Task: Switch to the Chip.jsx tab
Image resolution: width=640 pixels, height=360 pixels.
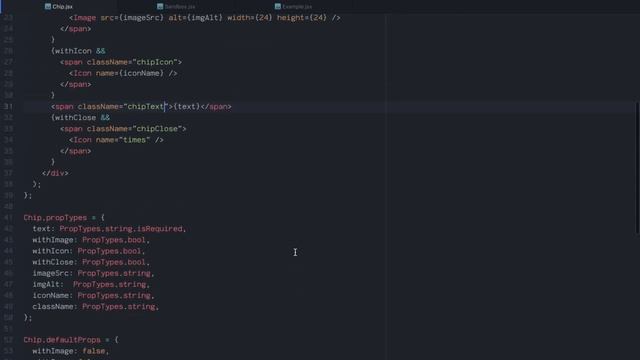Action: pos(59,7)
